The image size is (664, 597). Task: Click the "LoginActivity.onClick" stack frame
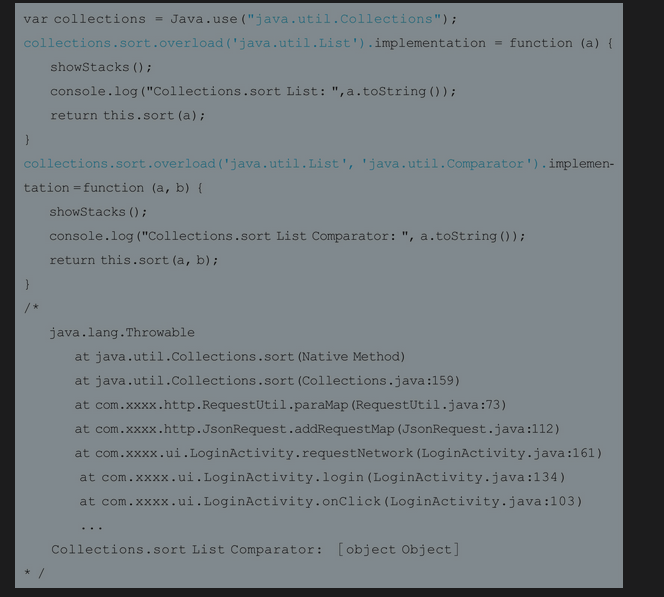(x=330, y=501)
